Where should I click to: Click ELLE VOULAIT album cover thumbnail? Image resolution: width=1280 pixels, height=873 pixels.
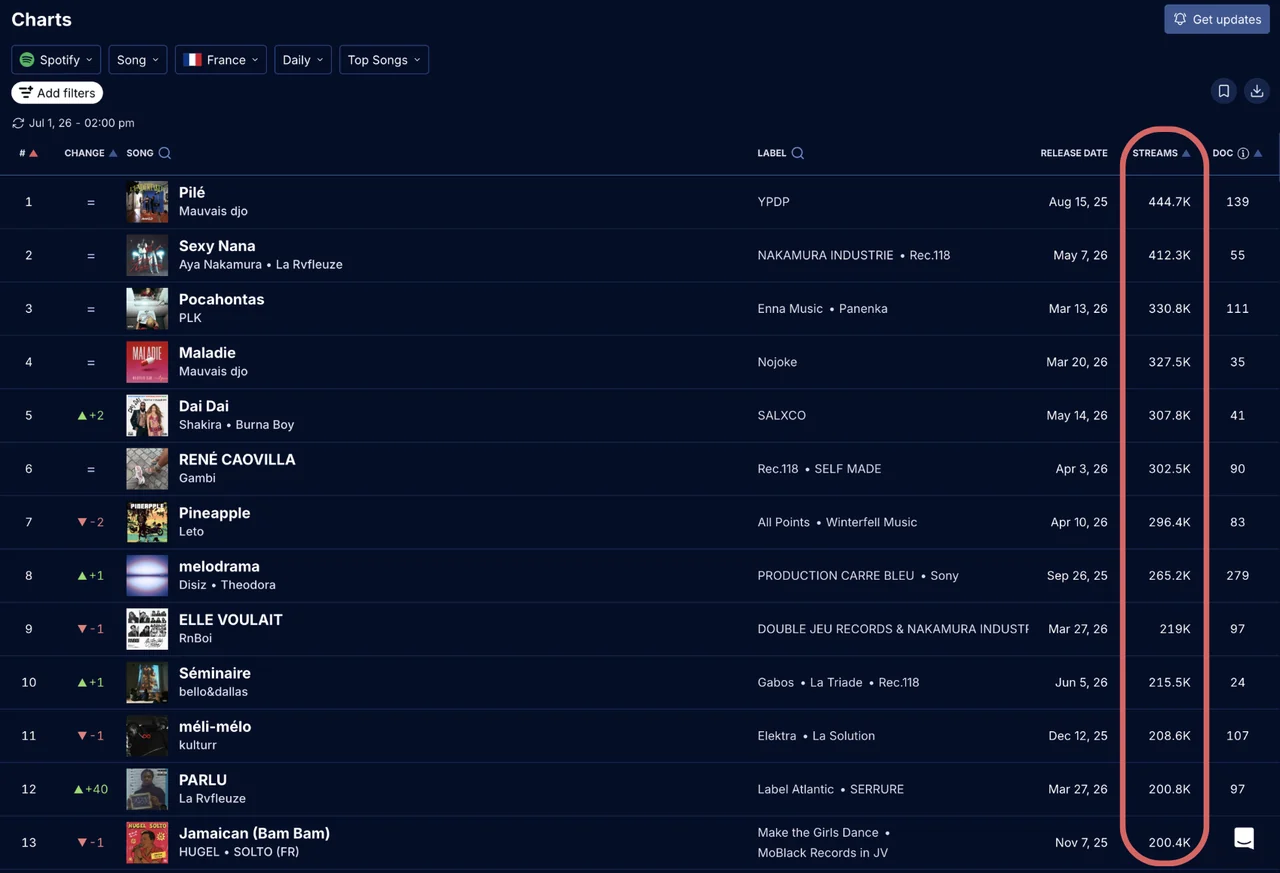pyautogui.click(x=147, y=629)
